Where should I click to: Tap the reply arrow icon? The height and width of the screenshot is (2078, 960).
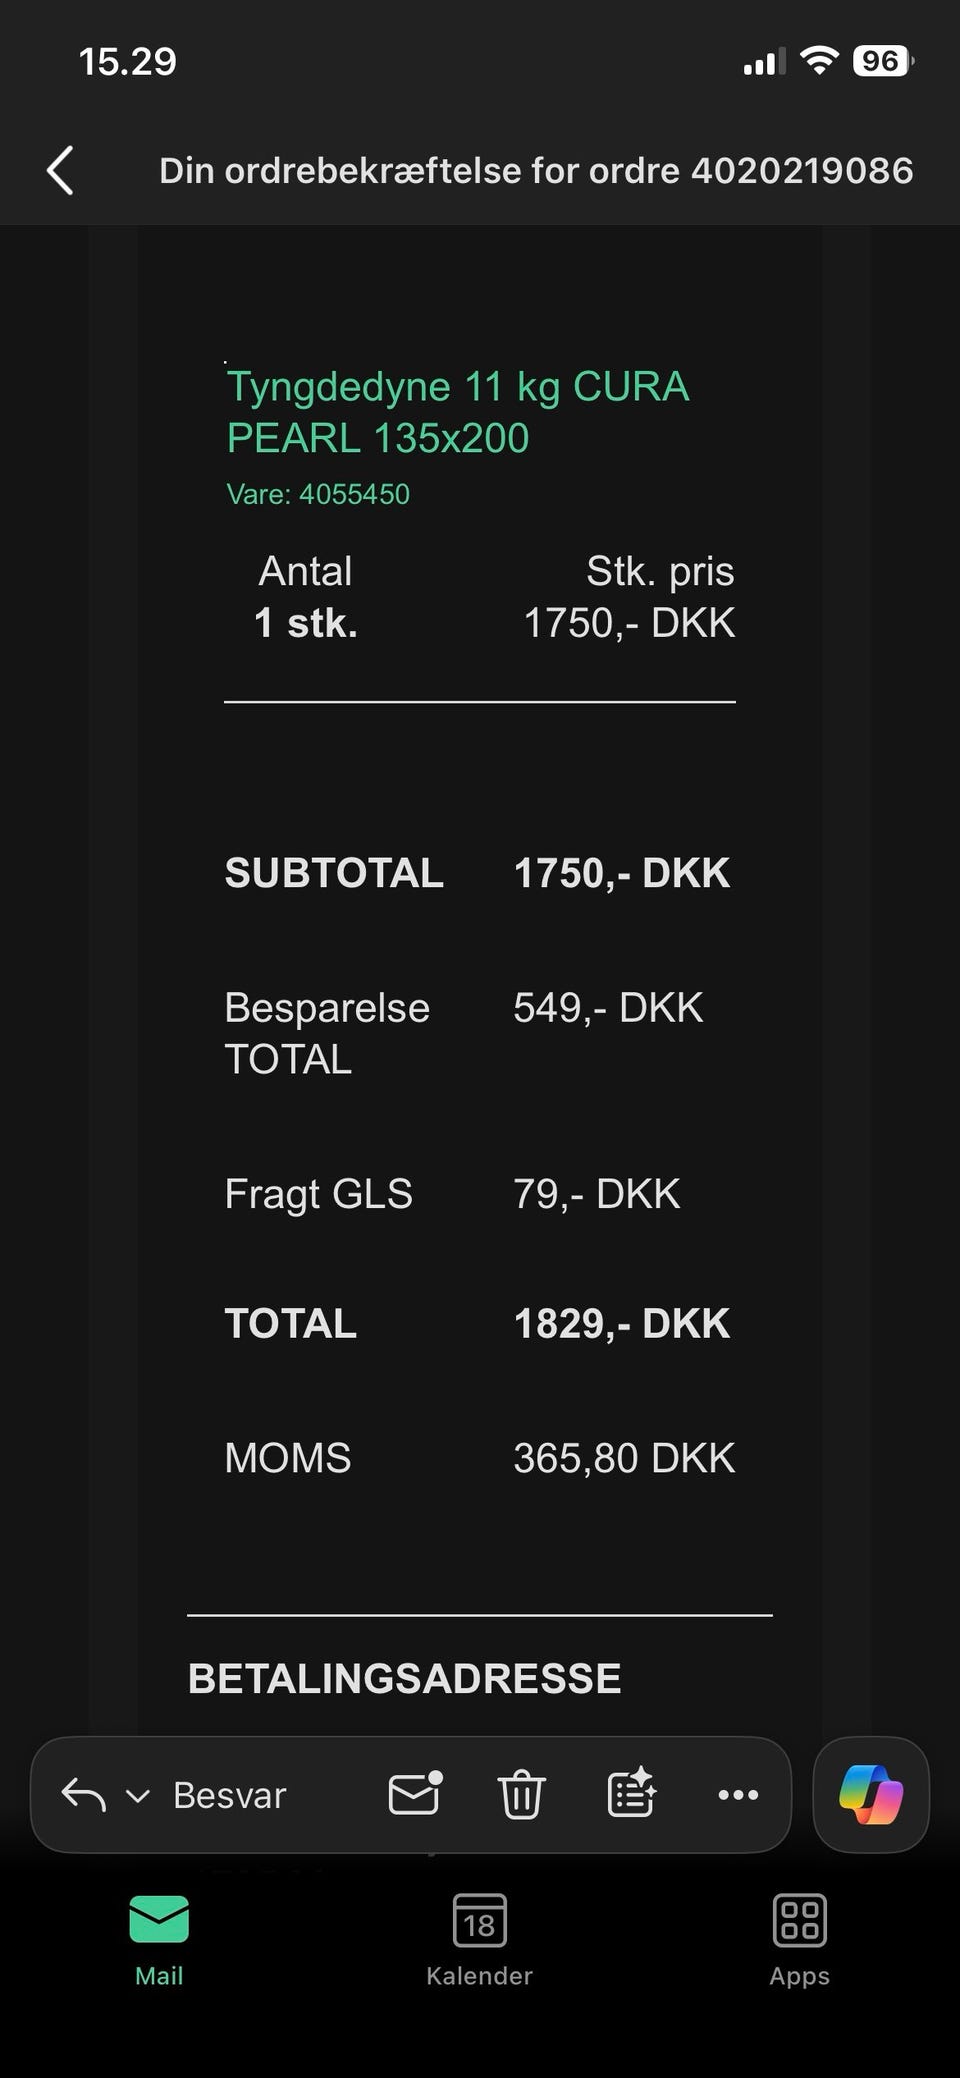84,1795
